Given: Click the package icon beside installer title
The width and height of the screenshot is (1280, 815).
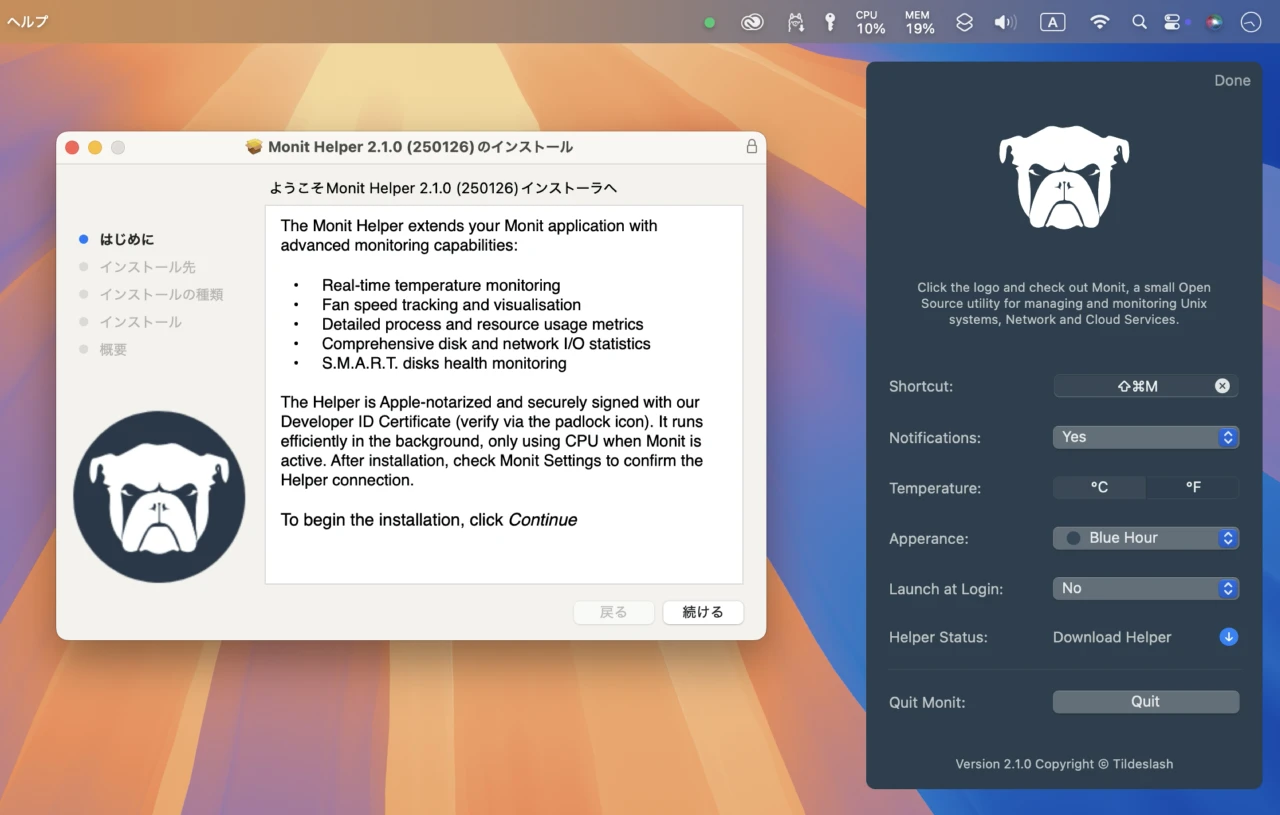Looking at the screenshot, I should pos(254,147).
